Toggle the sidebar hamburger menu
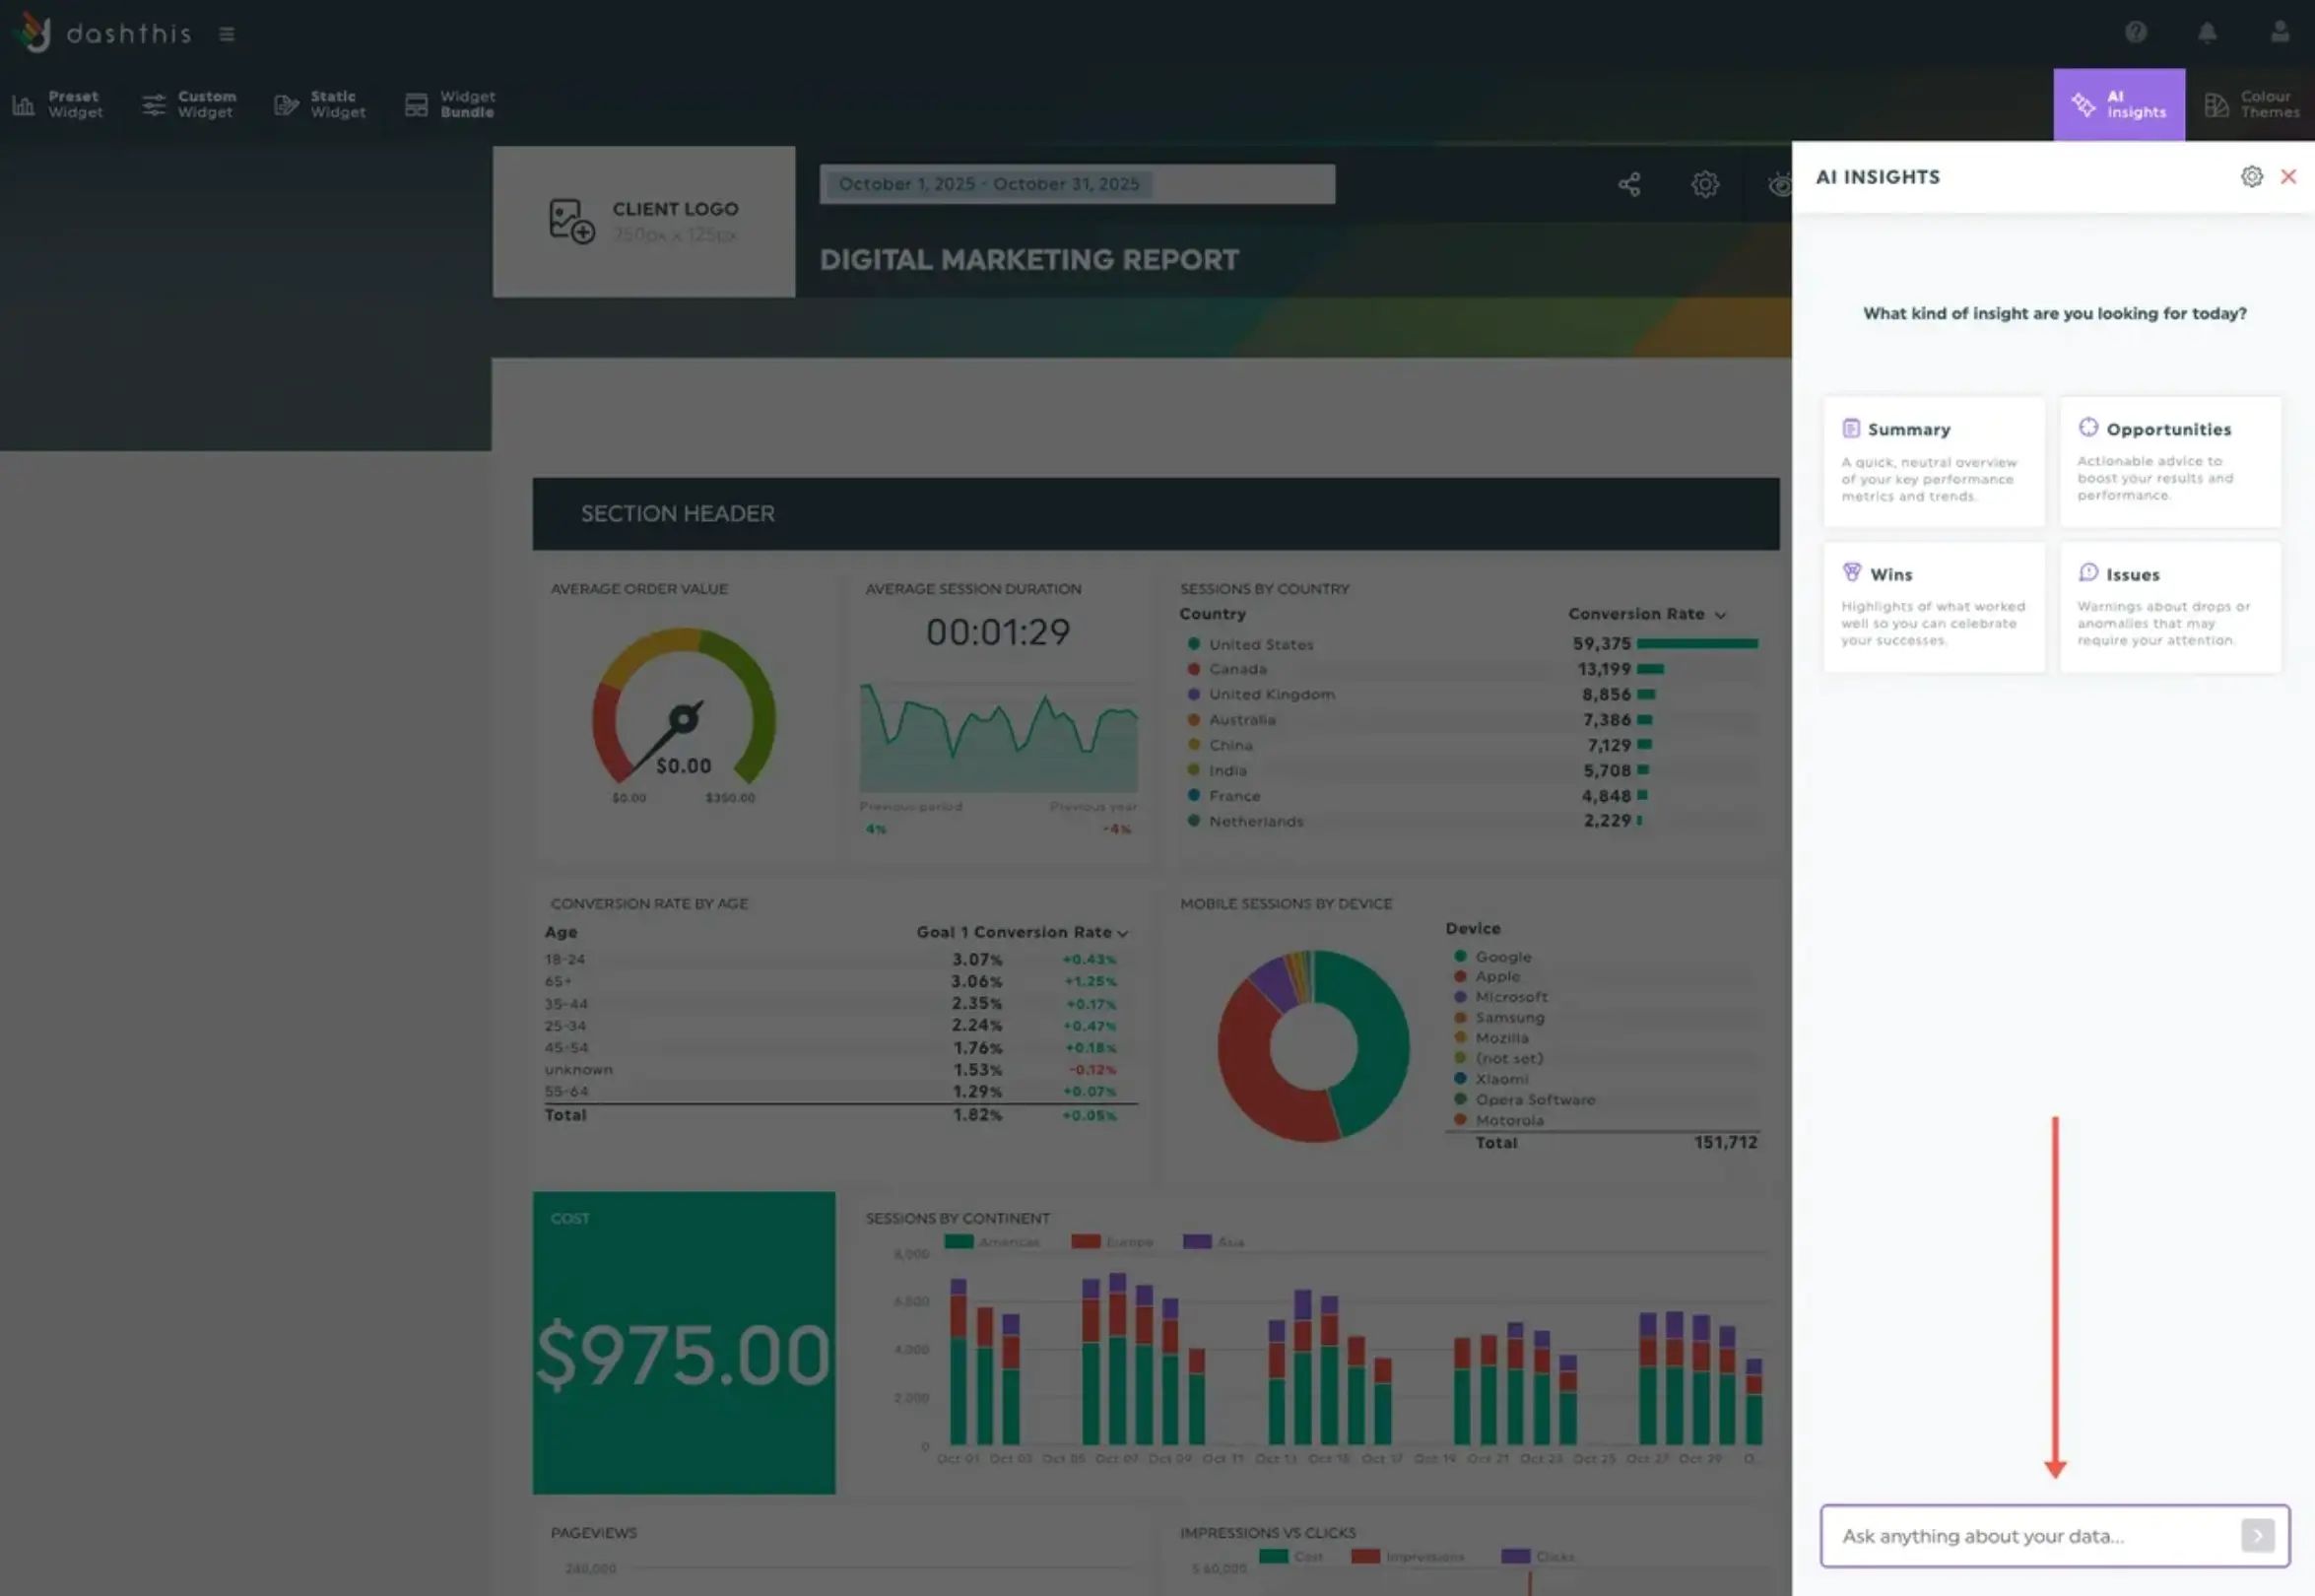 coord(227,33)
